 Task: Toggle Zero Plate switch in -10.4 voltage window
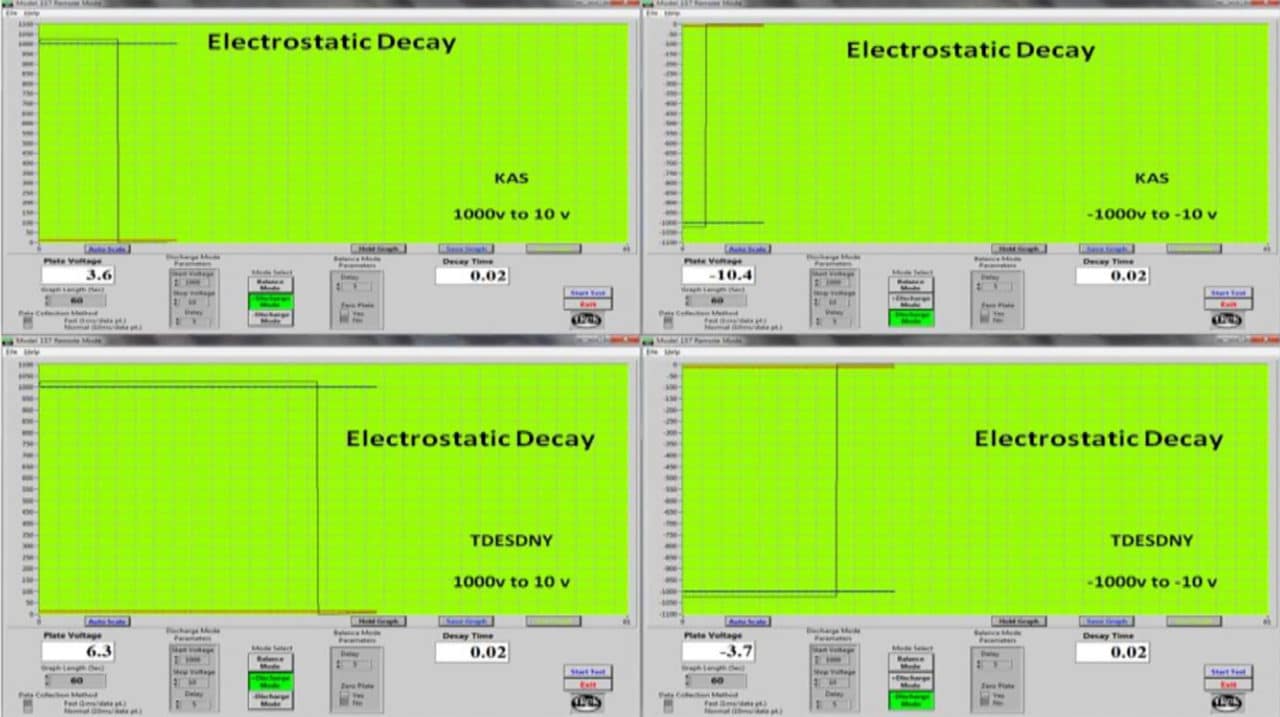(x=985, y=314)
